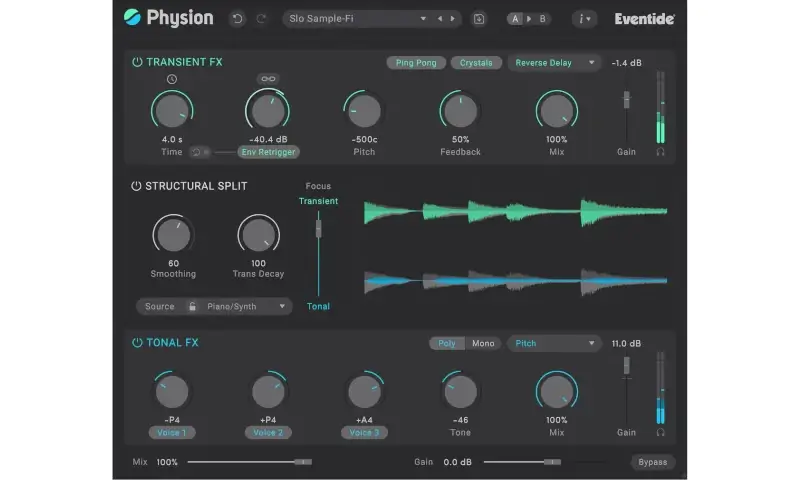Toggle the Structural Split power button
Image resolution: width=800 pixels, height=480 pixels.
pyautogui.click(x=137, y=186)
